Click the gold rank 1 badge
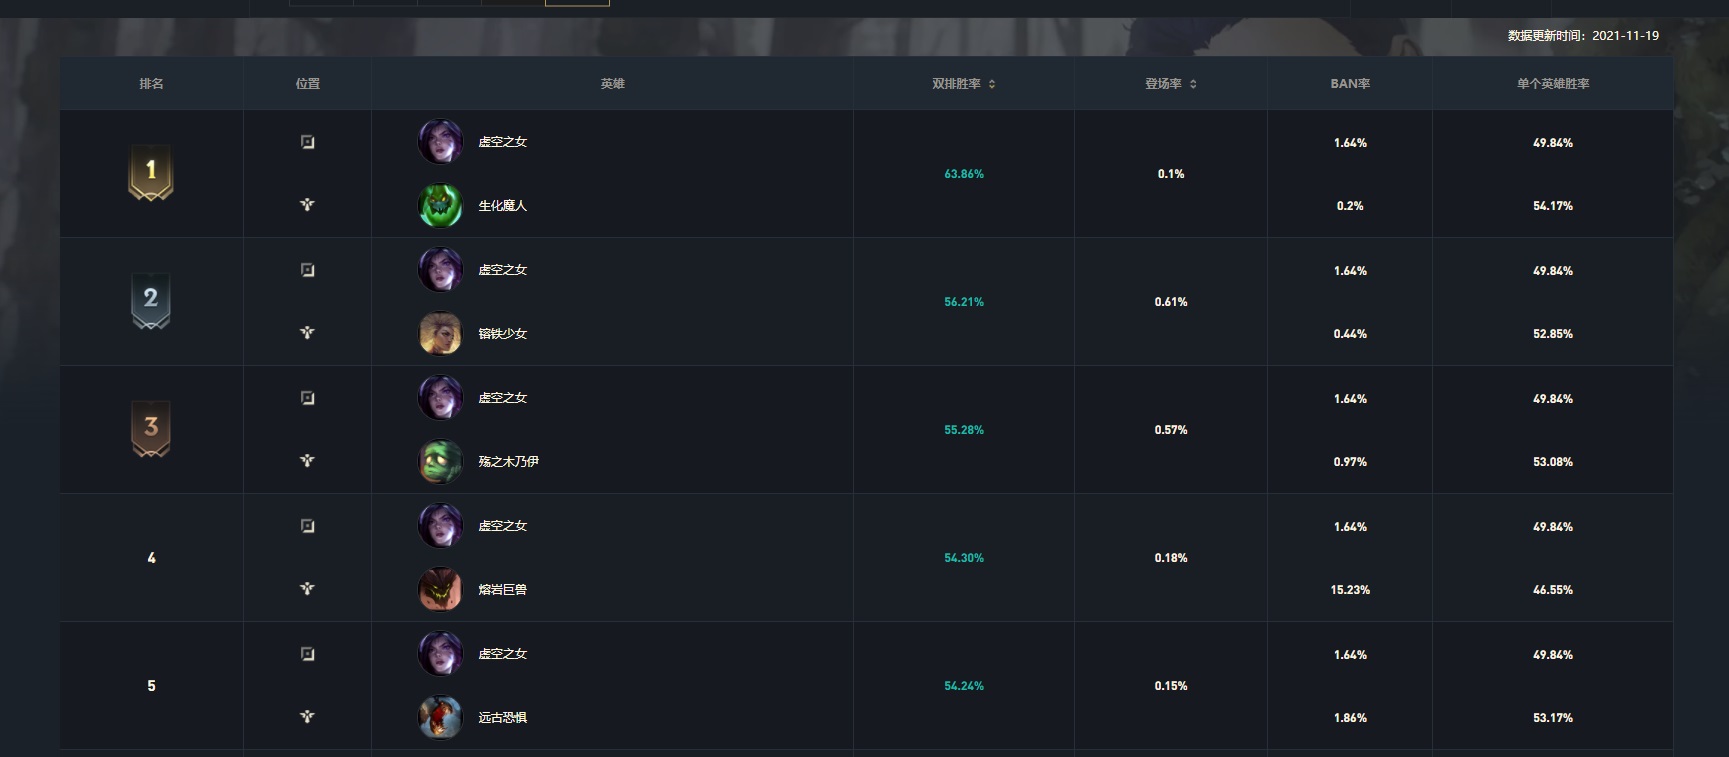 coord(151,172)
